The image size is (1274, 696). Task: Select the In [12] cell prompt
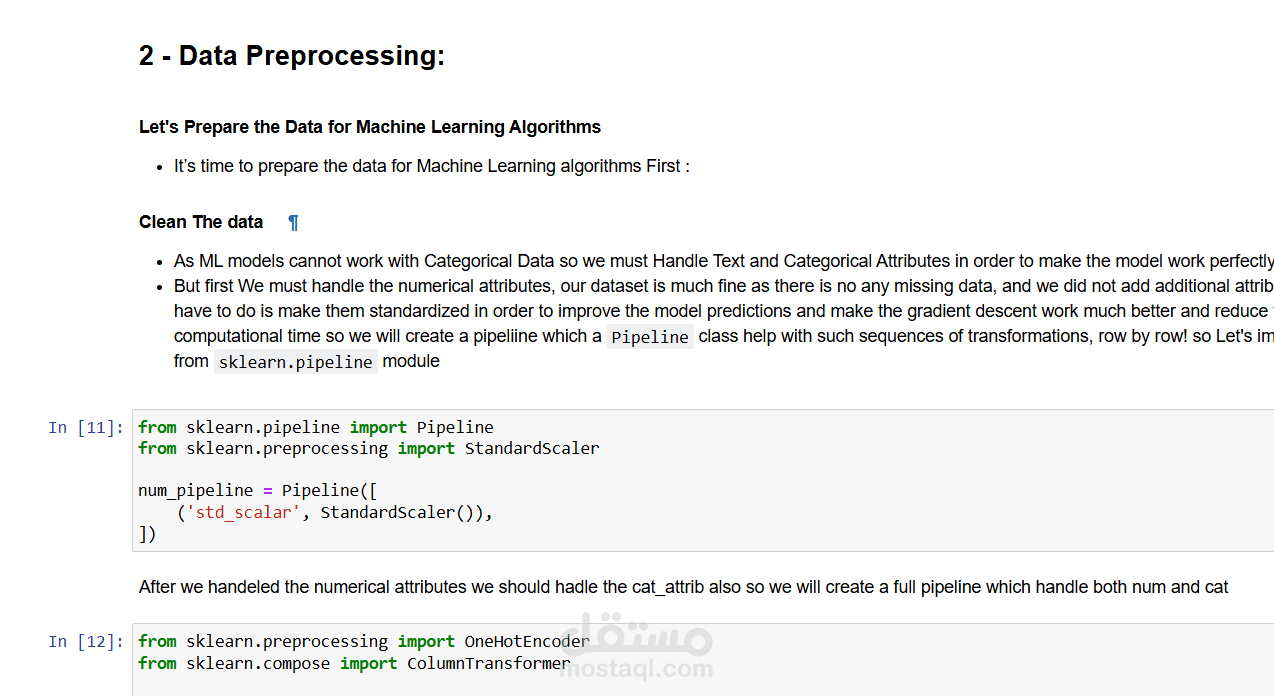86,642
